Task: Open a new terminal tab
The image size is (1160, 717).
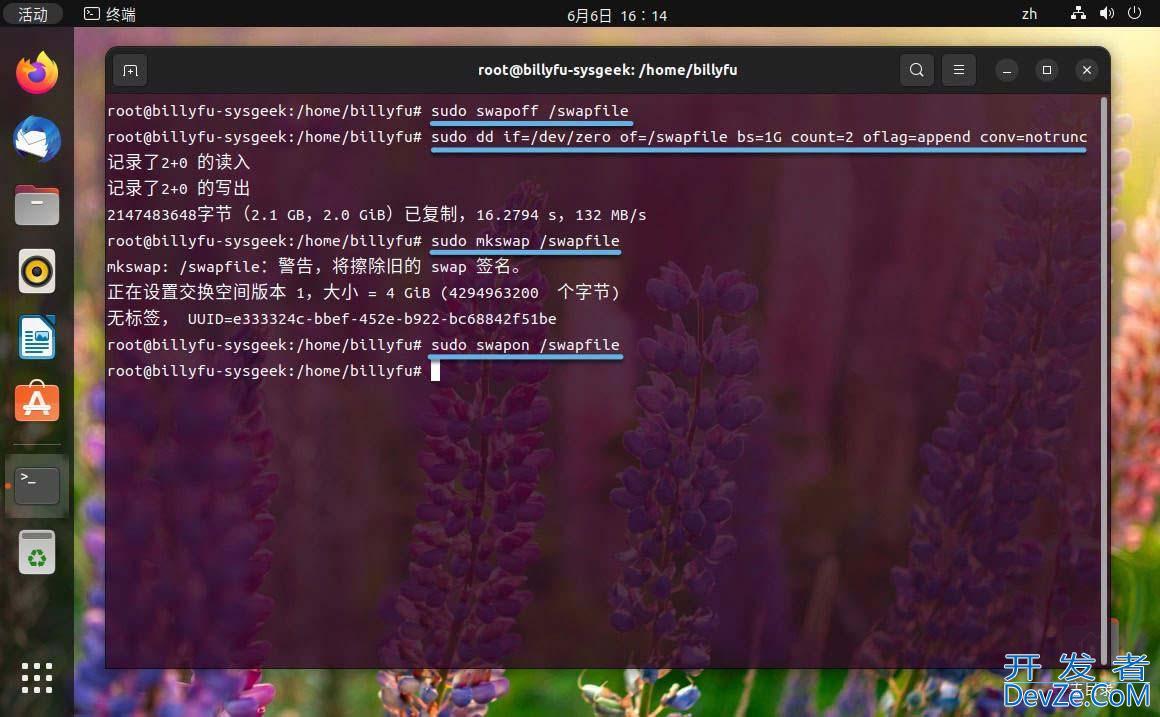Action: click(130, 70)
